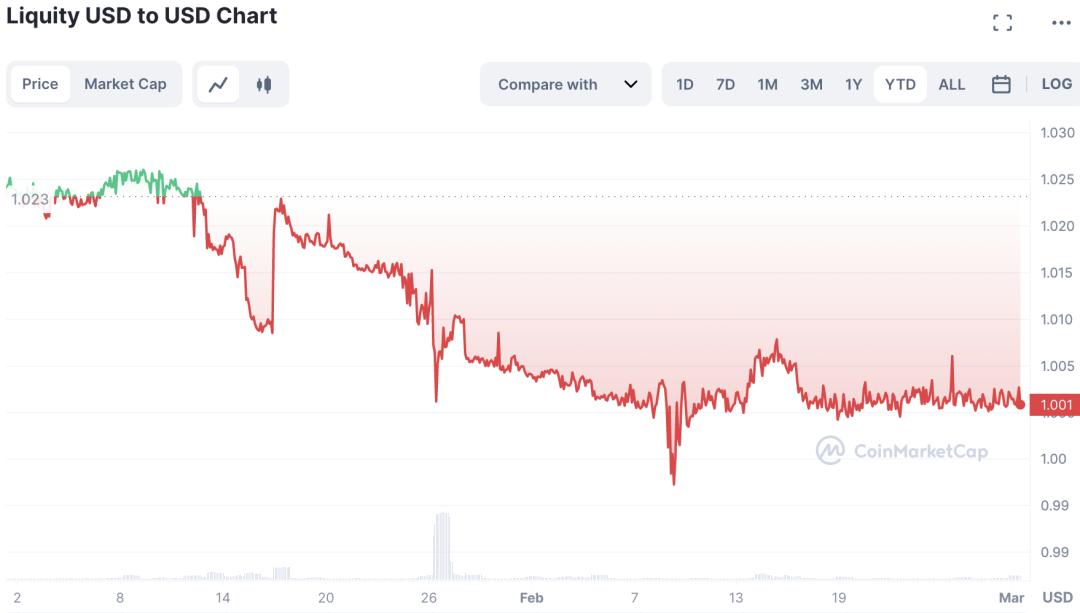Select the Price view toggle
The width and height of the screenshot is (1080, 613).
point(40,84)
